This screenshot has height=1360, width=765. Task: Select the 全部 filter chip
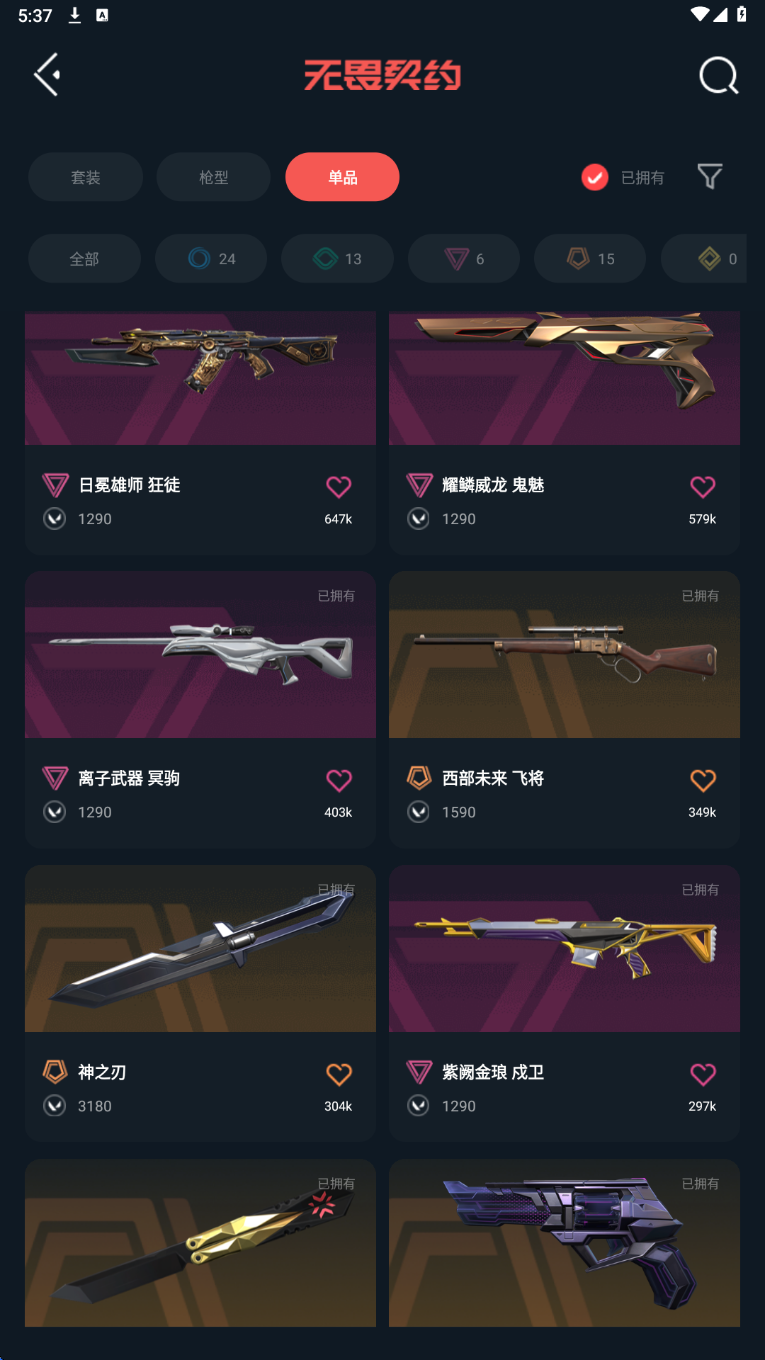(x=84, y=259)
